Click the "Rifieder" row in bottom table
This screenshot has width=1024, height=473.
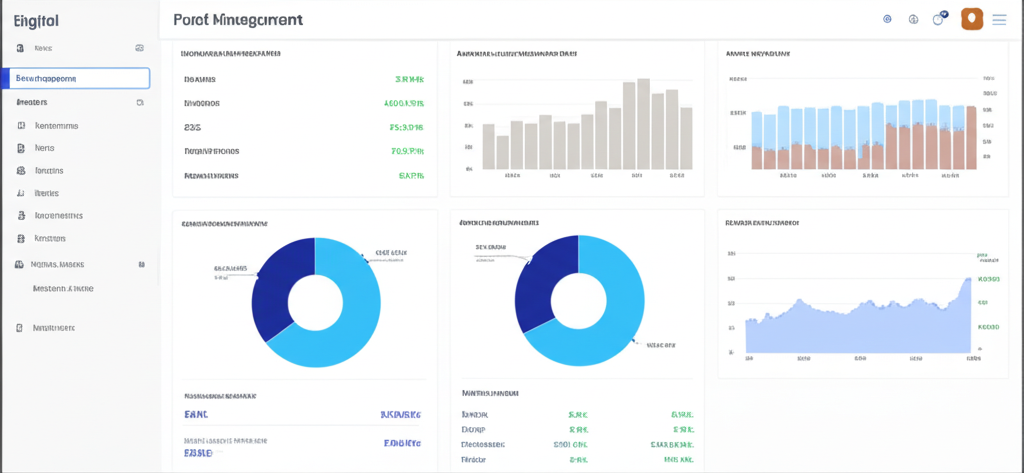tap(577, 459)
